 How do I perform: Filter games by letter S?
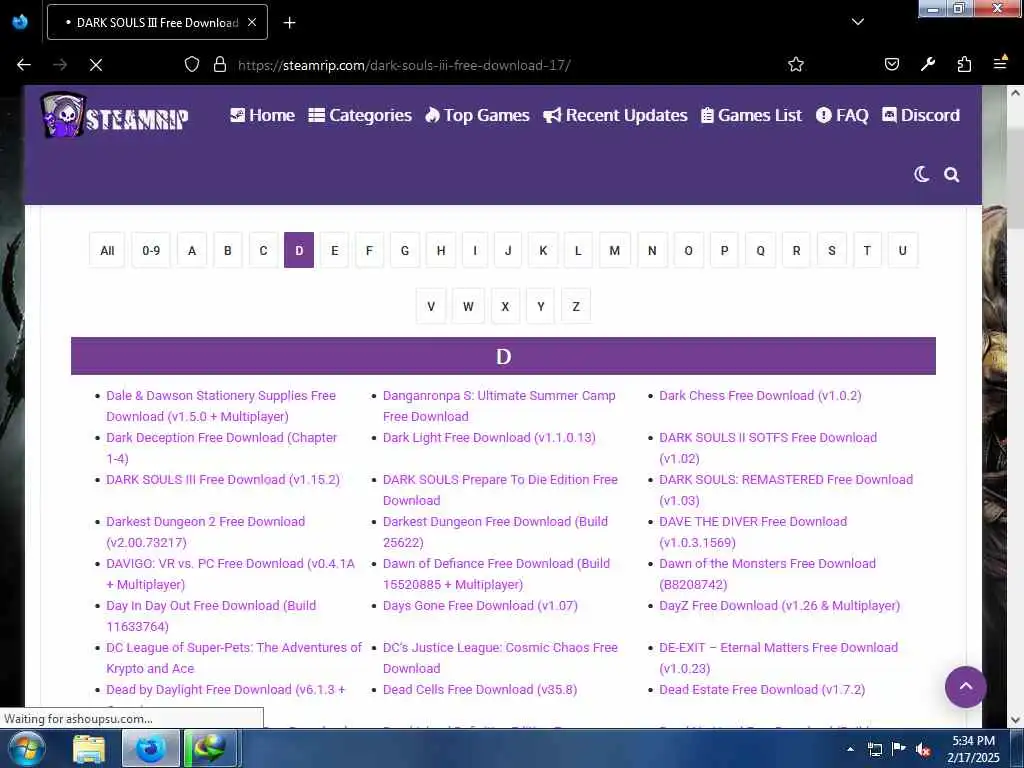pyautogui.click(x=832, y=250)
